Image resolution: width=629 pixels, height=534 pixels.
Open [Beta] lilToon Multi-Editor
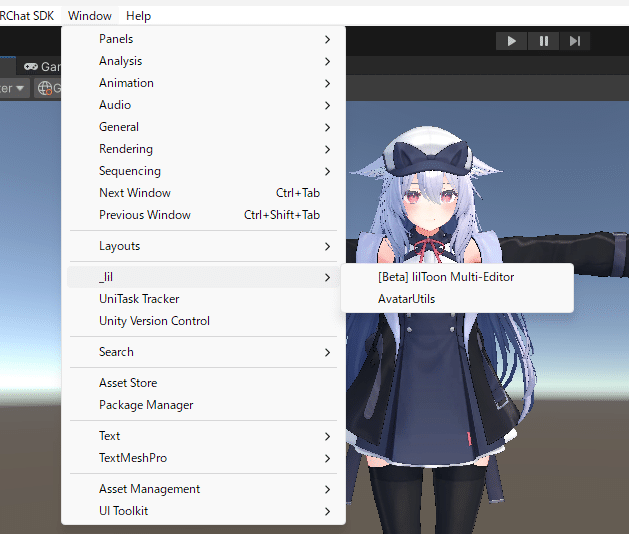(x=457, y=277)
